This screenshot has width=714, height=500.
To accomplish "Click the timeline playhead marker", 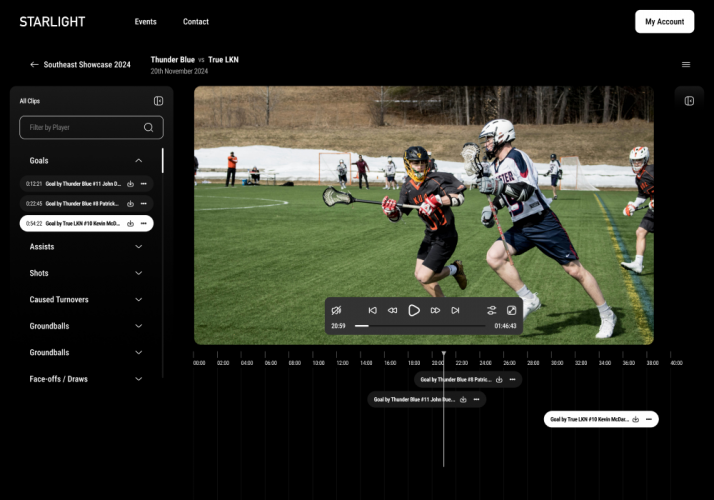I will point(444,353).
